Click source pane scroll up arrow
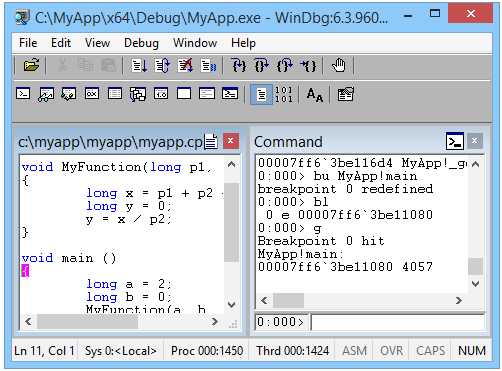The width and height of the screenshot is (502, 371). pos(231,164)
